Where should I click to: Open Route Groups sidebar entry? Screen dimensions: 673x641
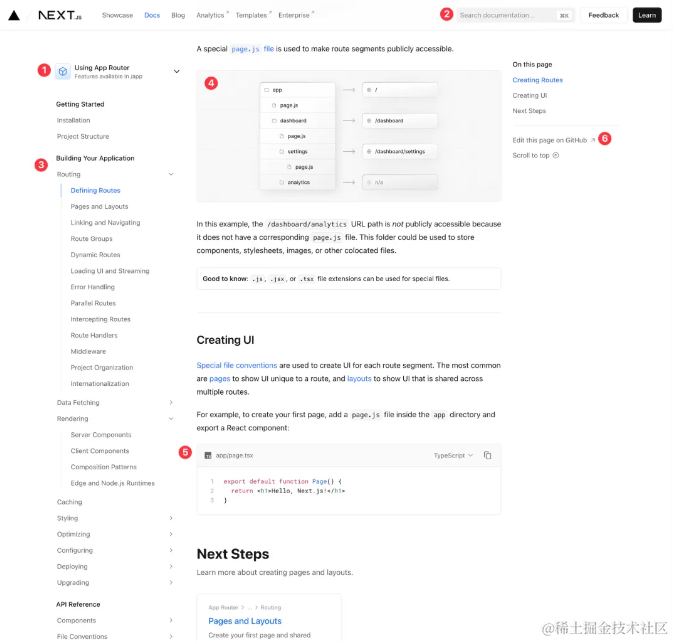pyautogui.click(x=91, y=239)
